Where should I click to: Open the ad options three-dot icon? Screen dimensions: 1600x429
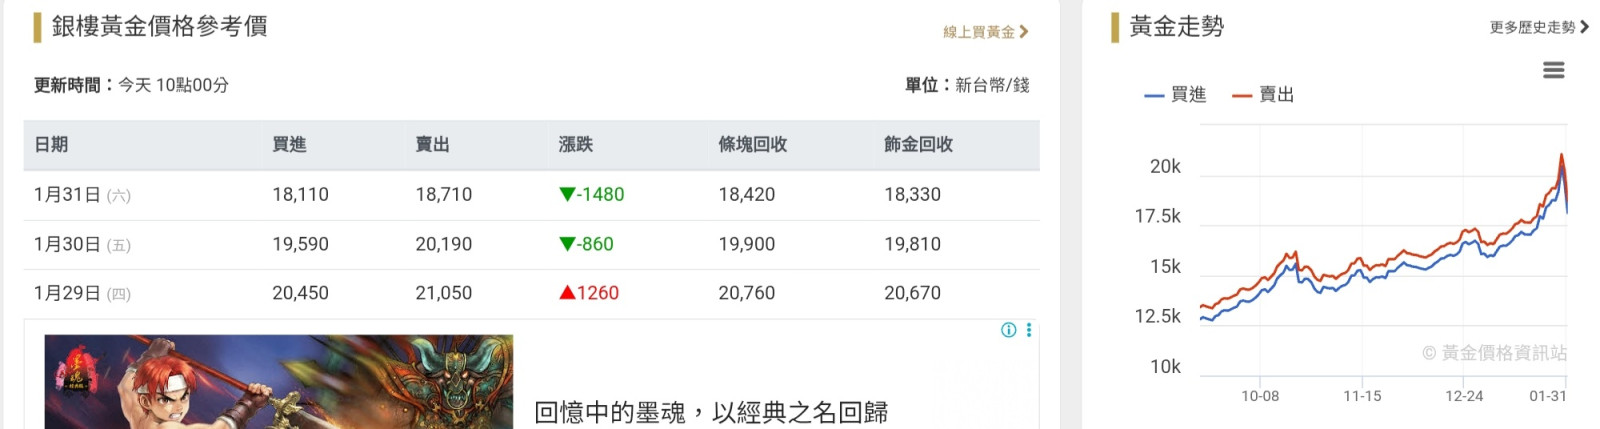click(1028, 330)
